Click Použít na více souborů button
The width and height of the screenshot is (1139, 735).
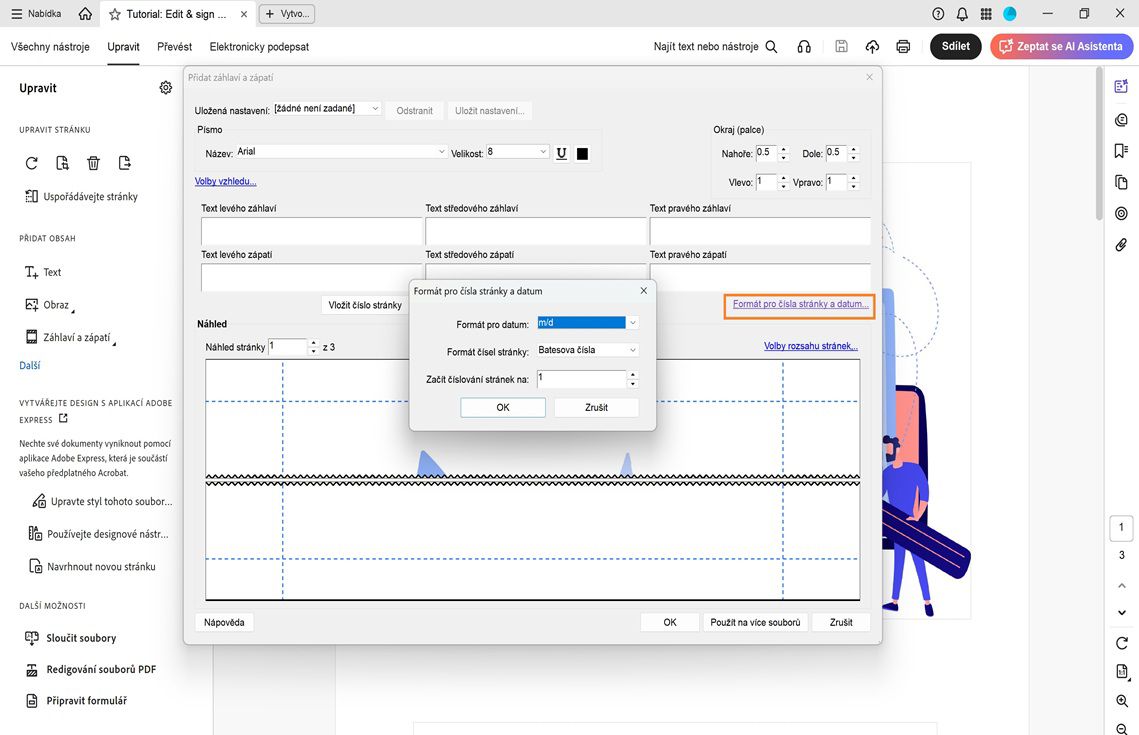(x=755, y=621)
